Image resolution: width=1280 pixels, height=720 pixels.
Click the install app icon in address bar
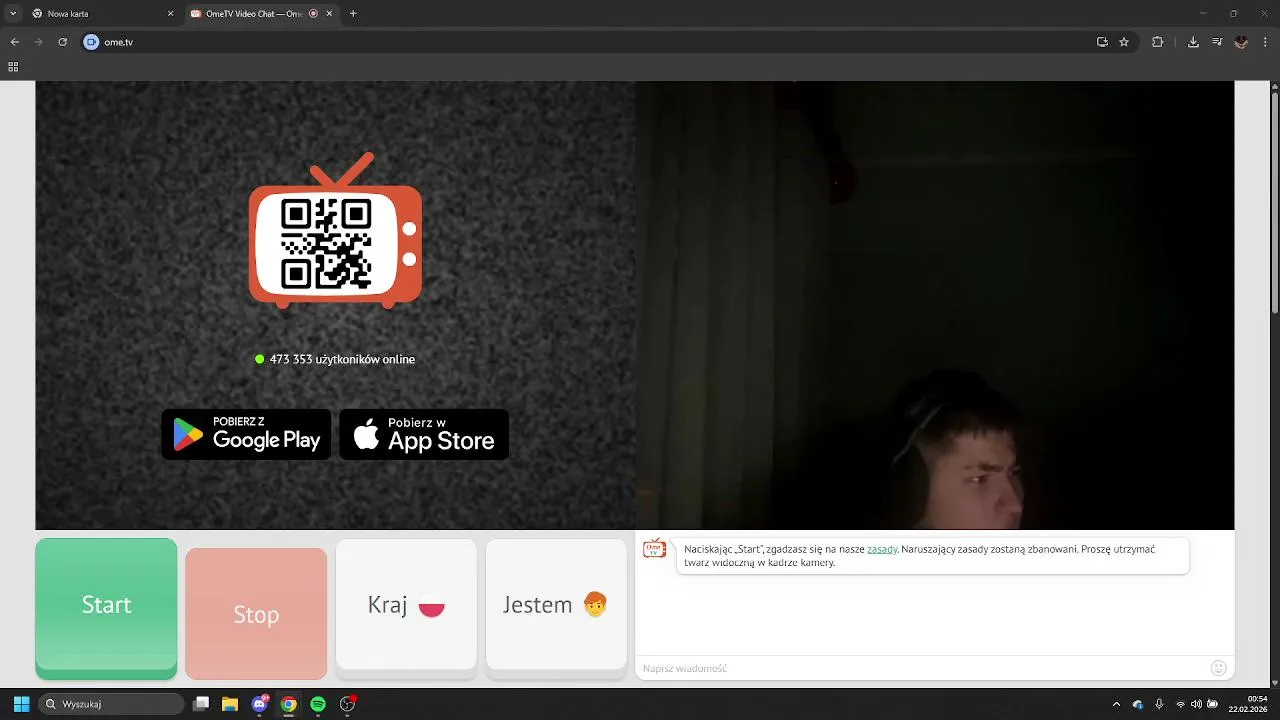click(1102, 42)
